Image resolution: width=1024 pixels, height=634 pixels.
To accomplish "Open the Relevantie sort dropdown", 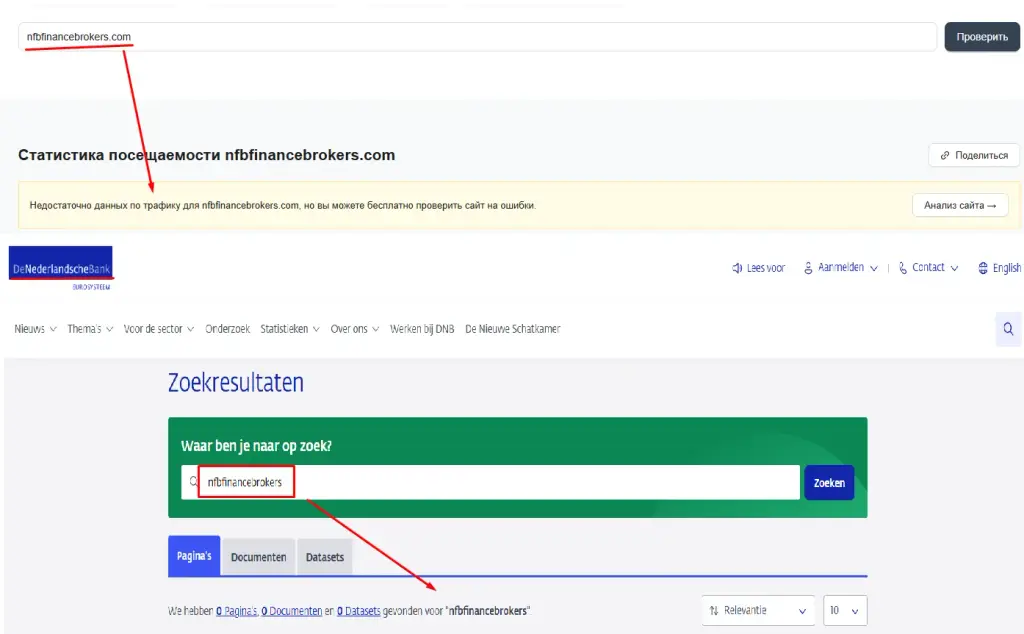I will tap(758, 610).
